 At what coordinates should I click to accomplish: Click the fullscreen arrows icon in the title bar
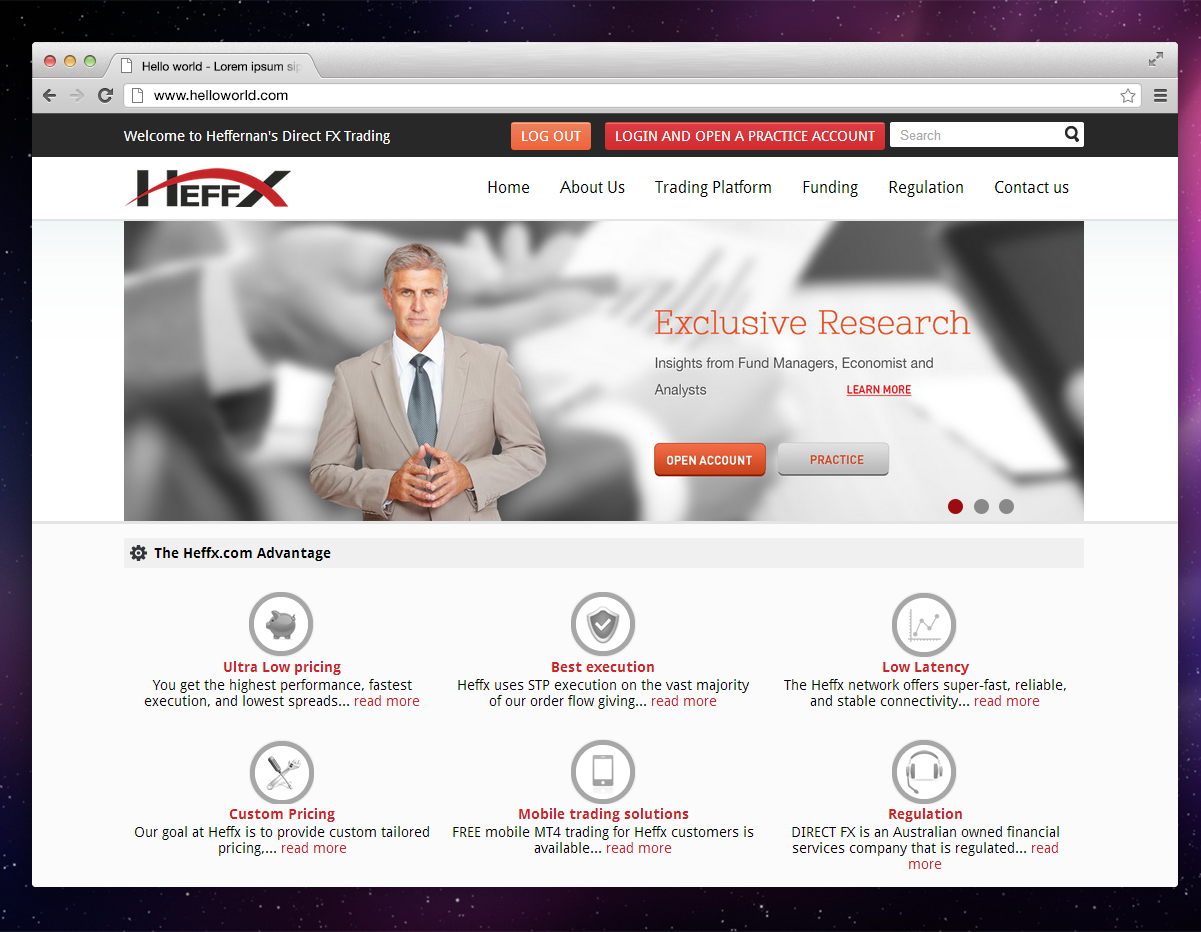[x=1156, y=59]
